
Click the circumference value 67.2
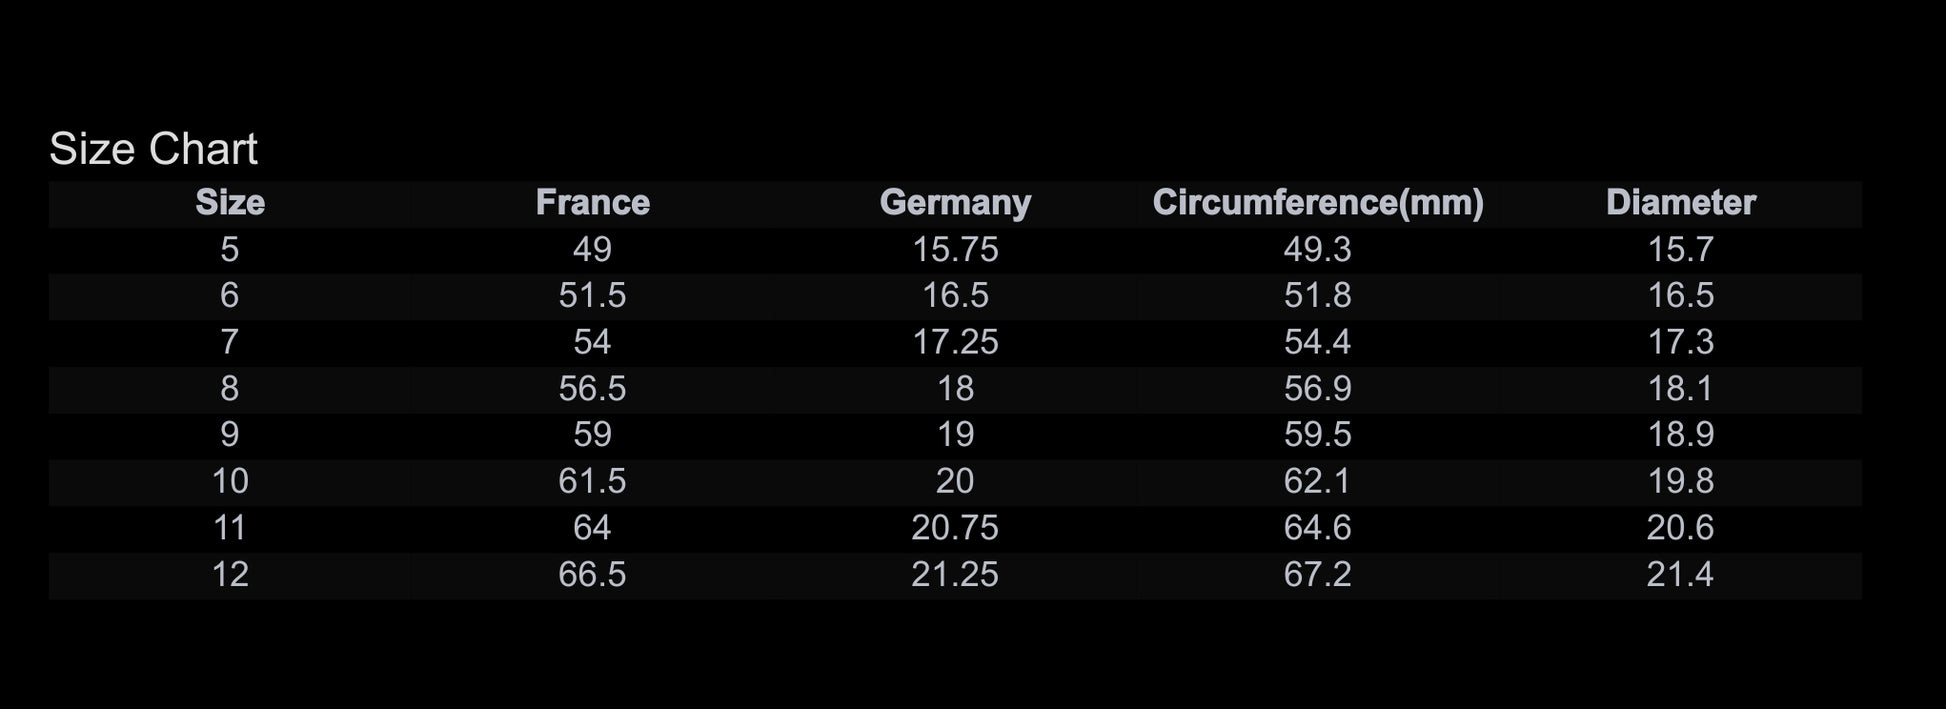click(1318, 575)
